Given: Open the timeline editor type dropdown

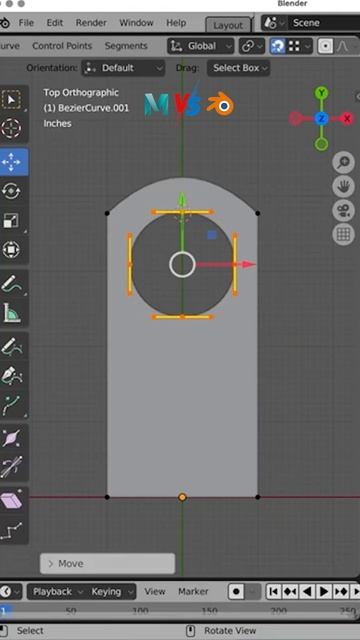Looking at the screenshot, I should pyautogui.click(x=10, y=591).
